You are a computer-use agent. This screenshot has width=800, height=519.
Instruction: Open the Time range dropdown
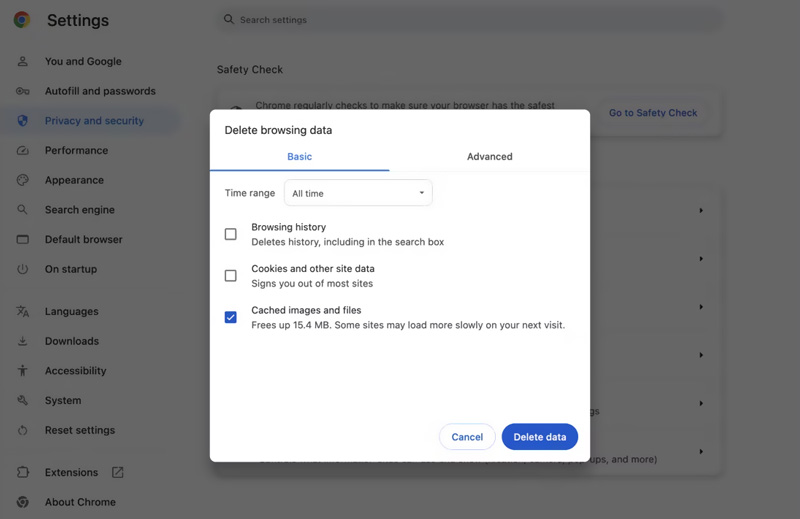(358, 193)
